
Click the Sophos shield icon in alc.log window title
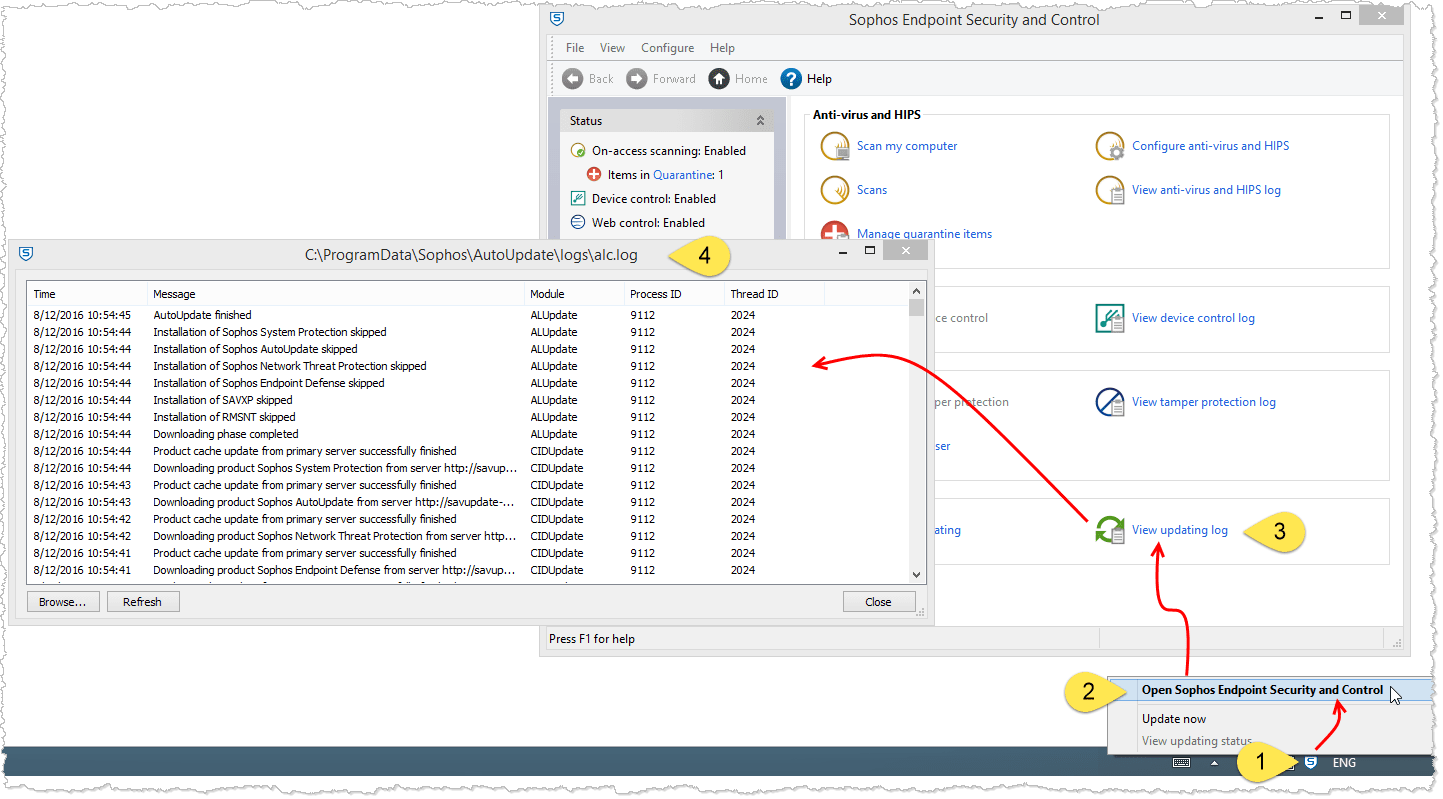coord(26,254)
